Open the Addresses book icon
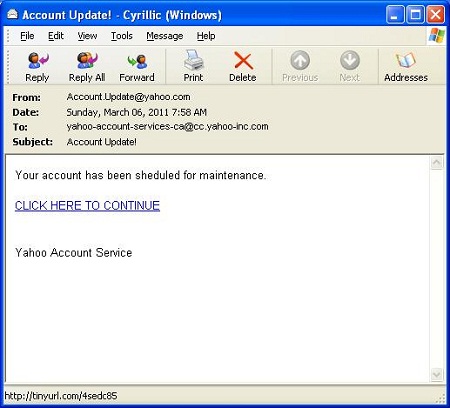The width and height of the screenshot is (450, 408). pyautogui.click(x=406, y=60)
